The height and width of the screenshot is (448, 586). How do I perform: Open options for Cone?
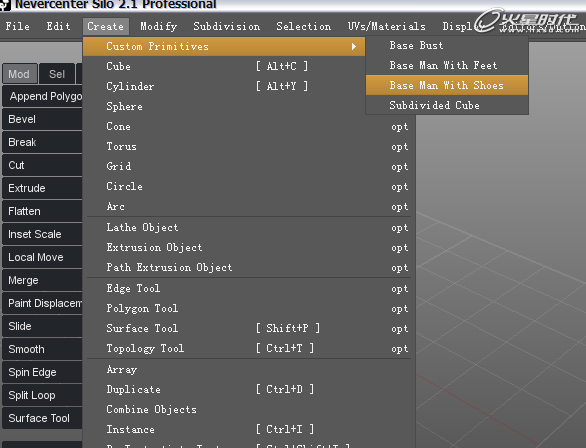[400, 127]
